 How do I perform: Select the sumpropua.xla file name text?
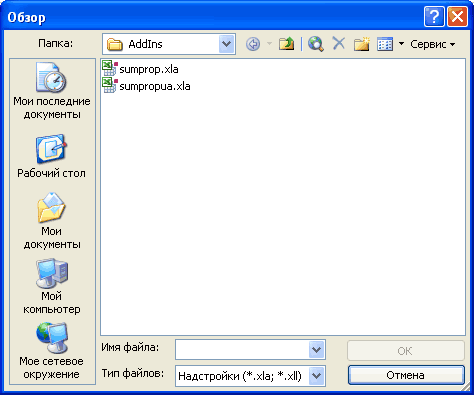pos(155,86)
